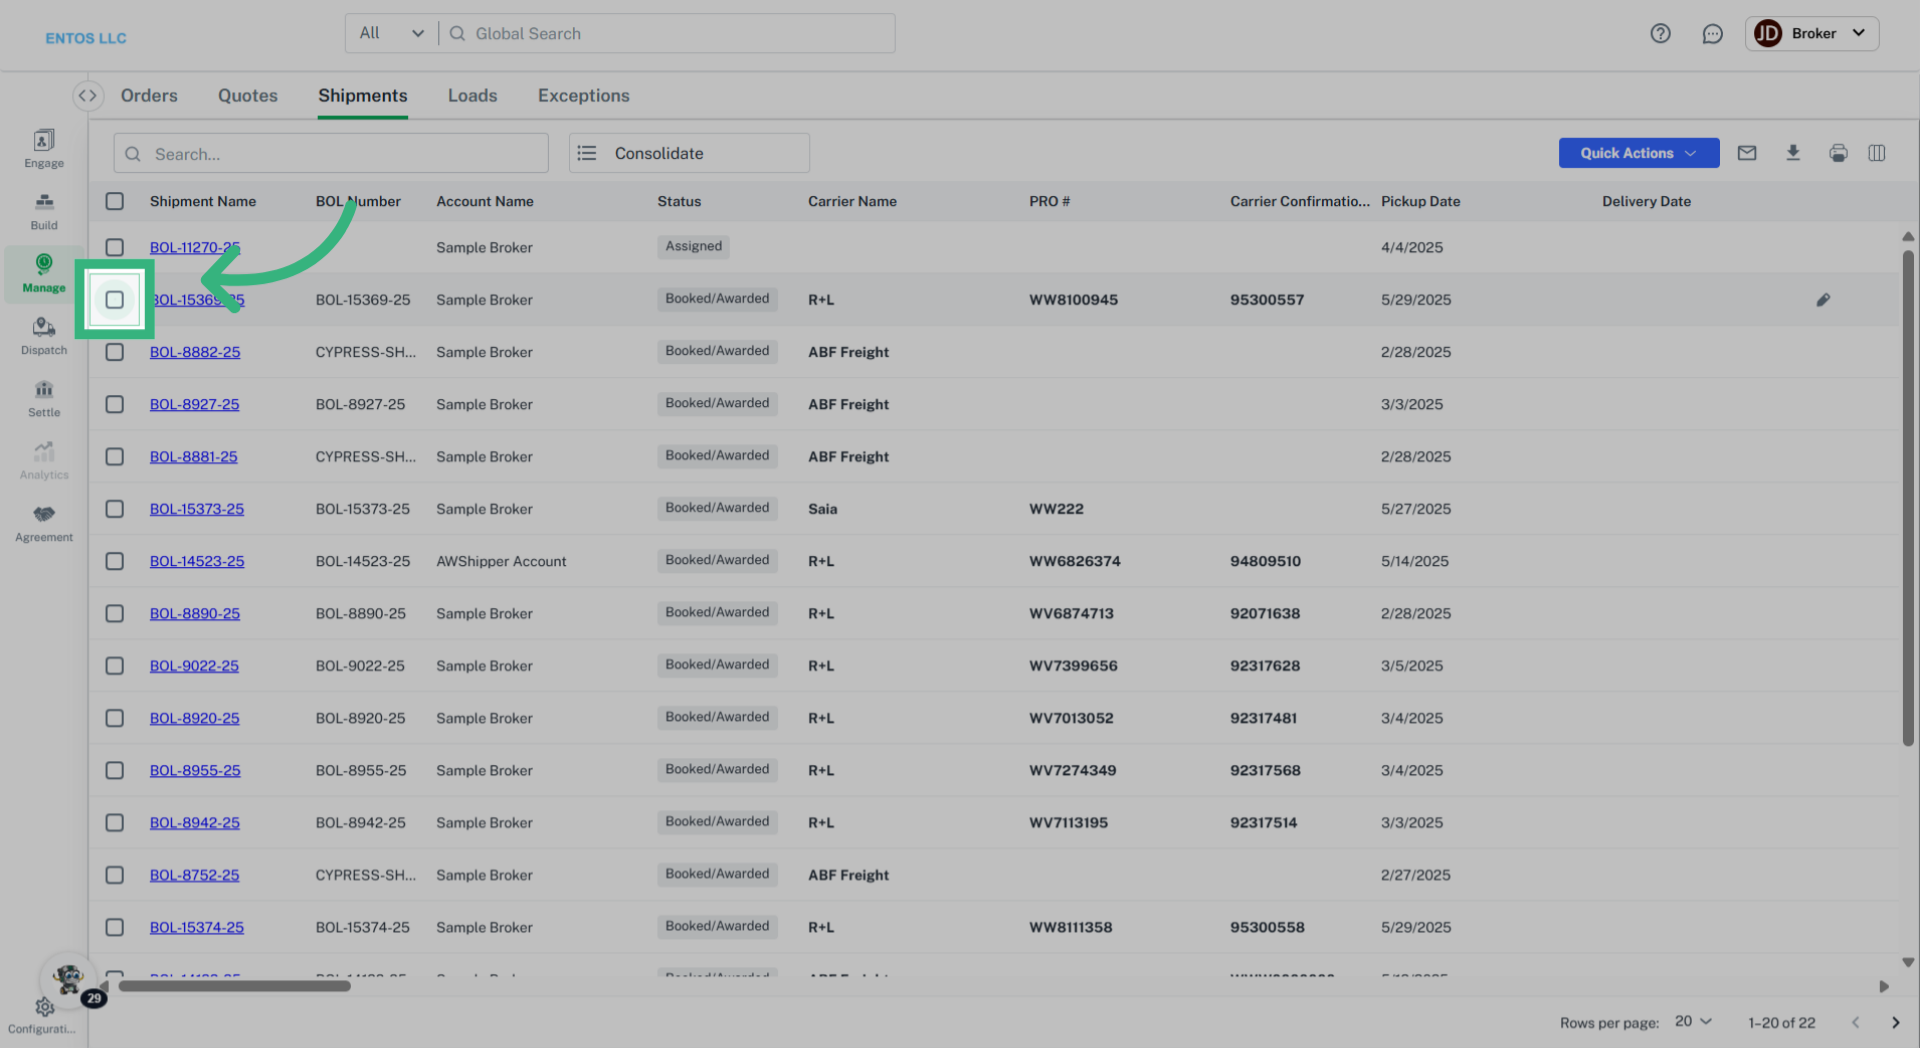The image size is (1920, 1048).
Task: Open the BOL-15373-25 shipment link
Action: 197,509
